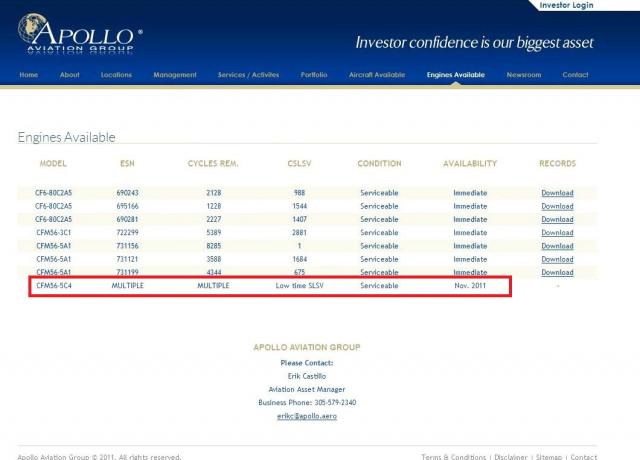Click CSLSV value 2881
Viewport: 640px width, 460px height.
coord(299,232)
